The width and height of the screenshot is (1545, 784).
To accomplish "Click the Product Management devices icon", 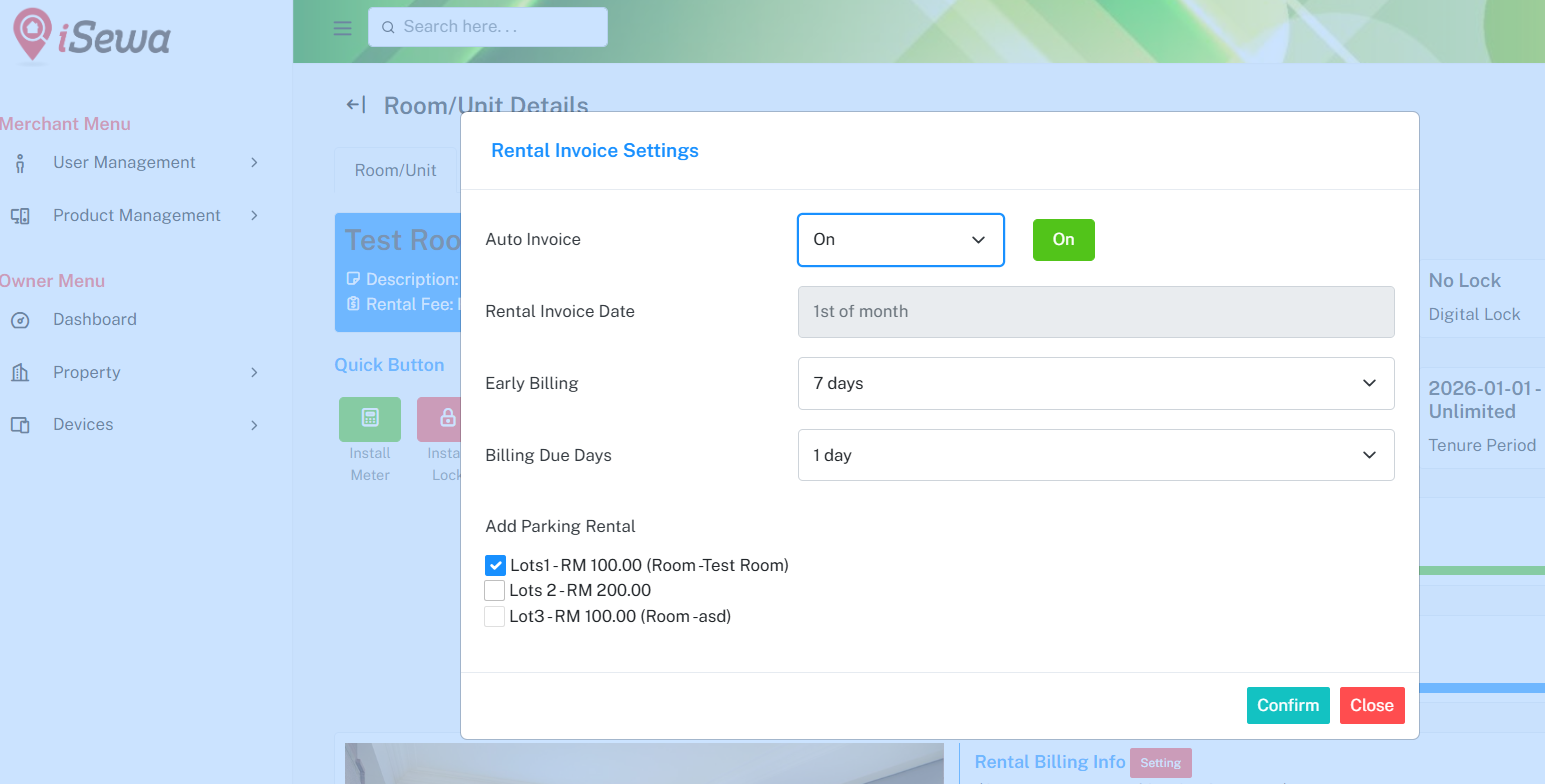I will (x=20, y=216).
